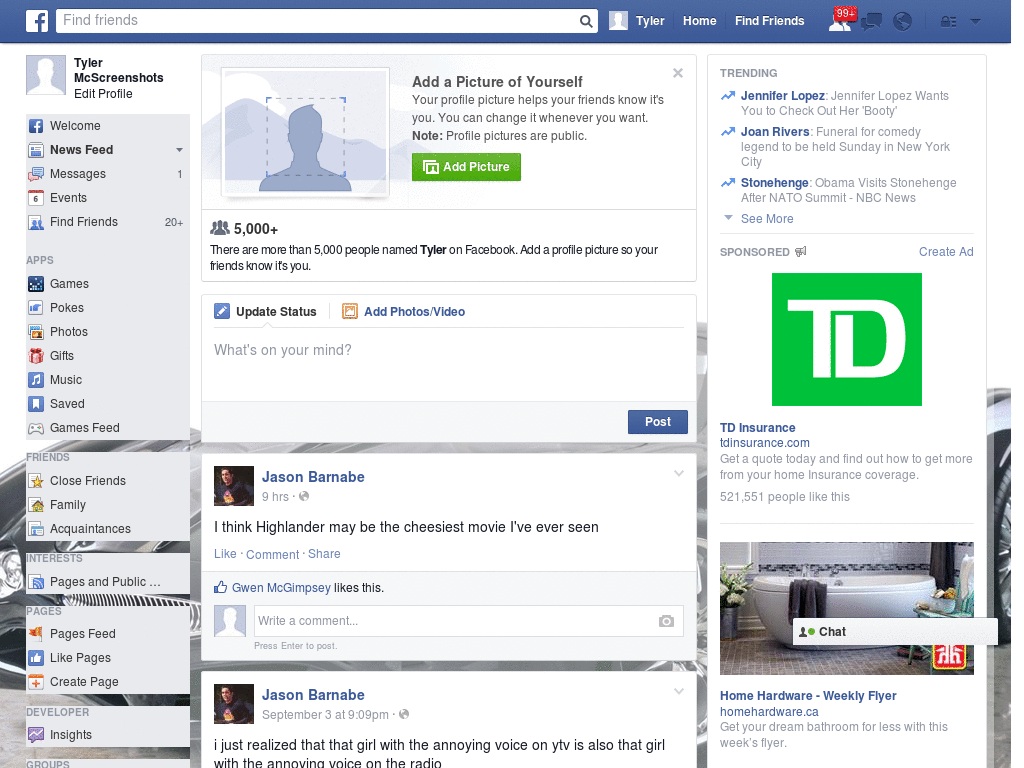Like the Highlander movie post
Image resolution: width=1024 pixels, height=768 pixels.
click(x=225, y=554)
